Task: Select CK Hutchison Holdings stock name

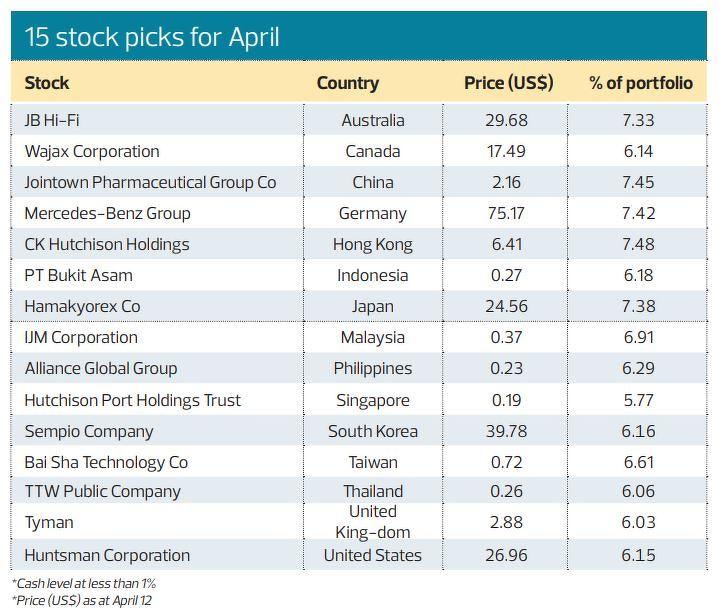Action: coord(107,244)
